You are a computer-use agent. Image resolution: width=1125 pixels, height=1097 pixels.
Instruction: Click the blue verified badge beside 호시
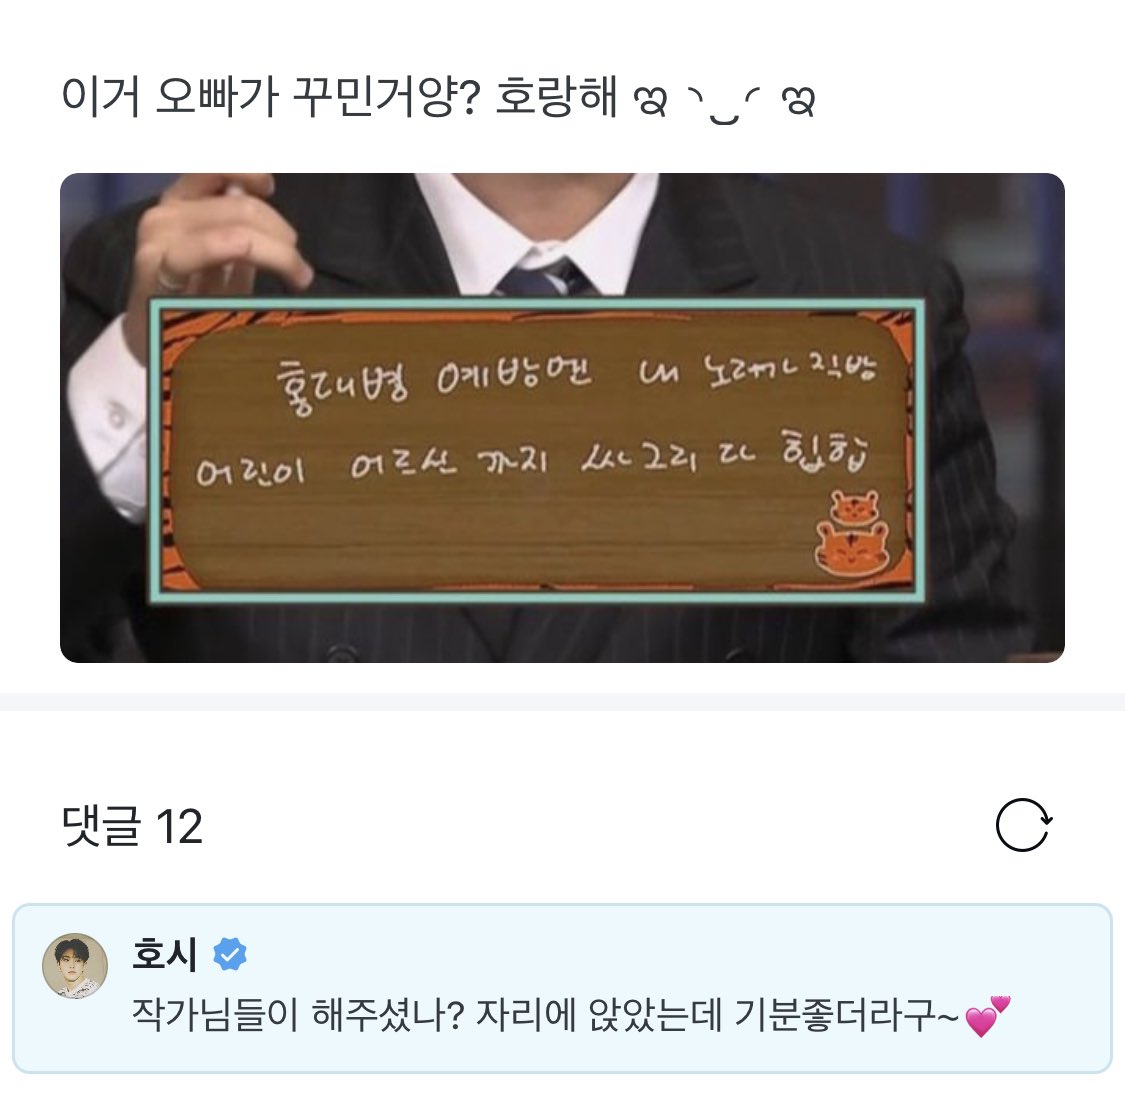[230, 954]
